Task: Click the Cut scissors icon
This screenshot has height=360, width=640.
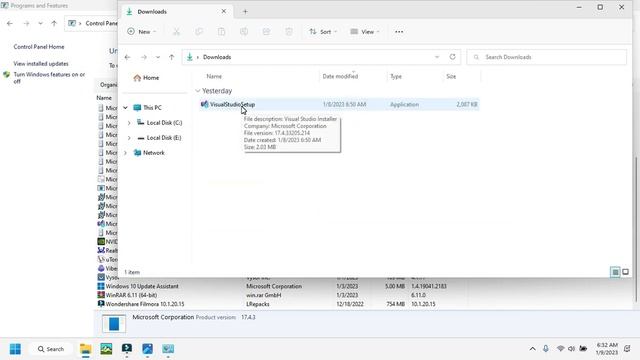Action: [x=176, y=32]
